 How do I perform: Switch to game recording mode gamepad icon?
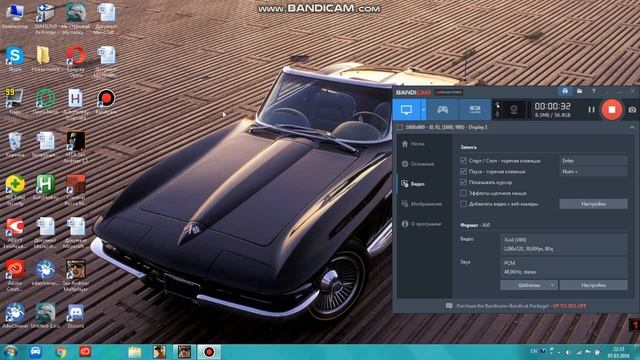[442, 109]
